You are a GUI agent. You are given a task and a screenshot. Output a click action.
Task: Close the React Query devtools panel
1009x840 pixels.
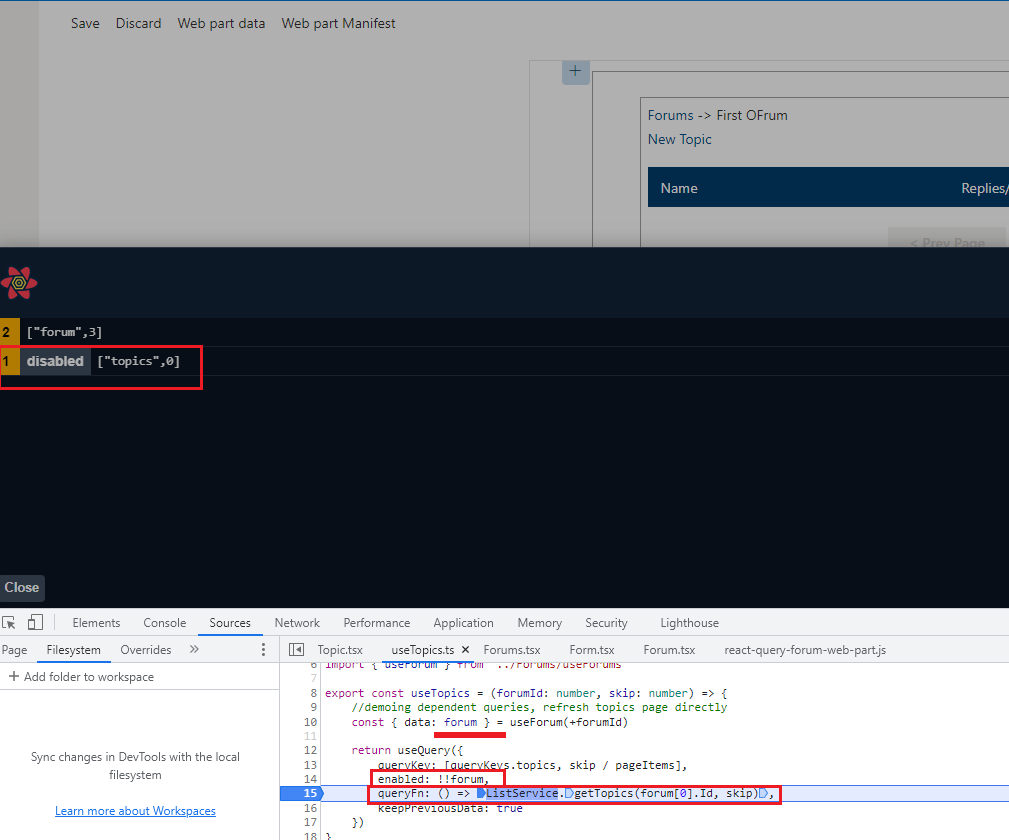[x=22, y=588]
